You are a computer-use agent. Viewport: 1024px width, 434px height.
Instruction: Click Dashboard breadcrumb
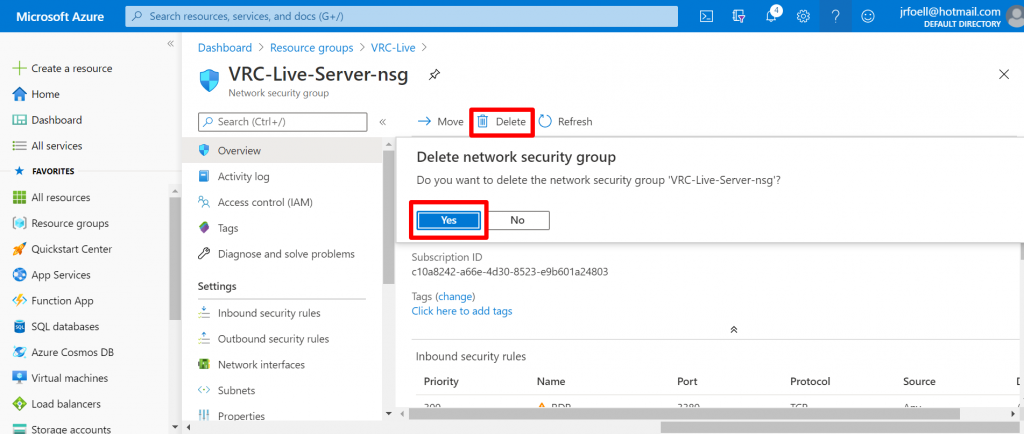225,48
